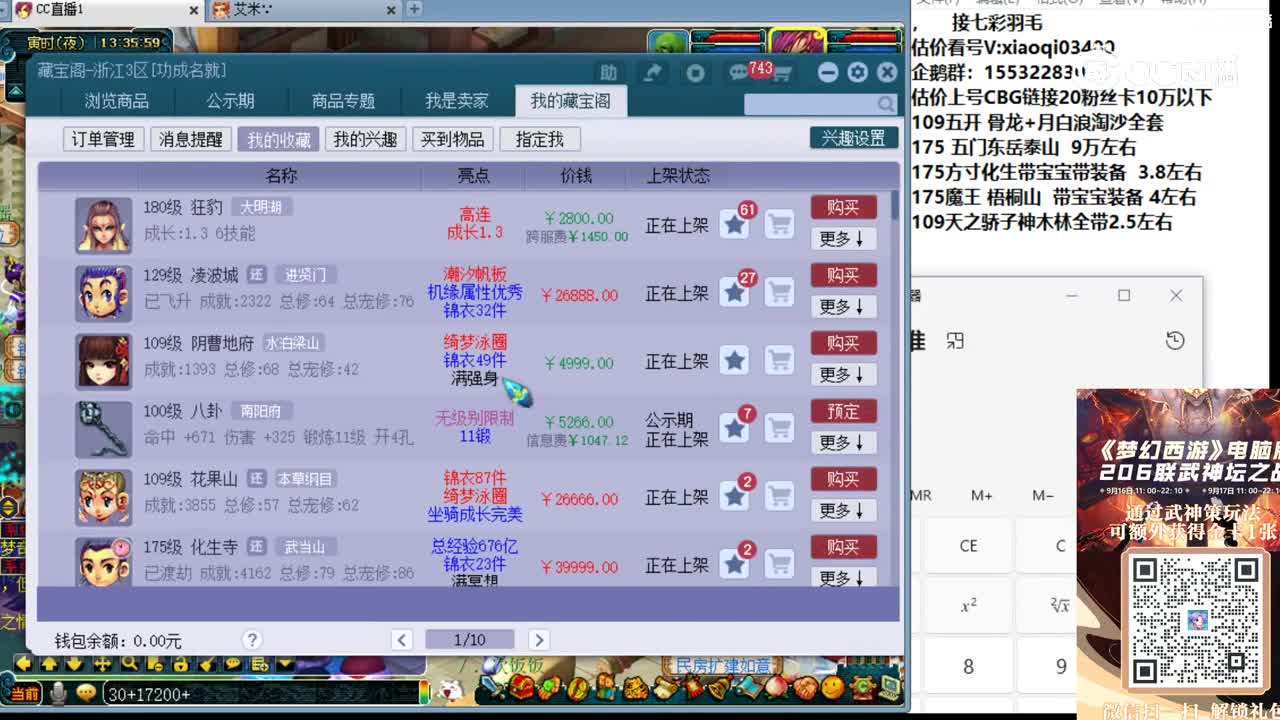
Task: Expand 更多 menu for 175级 化生寺
Action: pyautogui.click(x=843, y=578)
